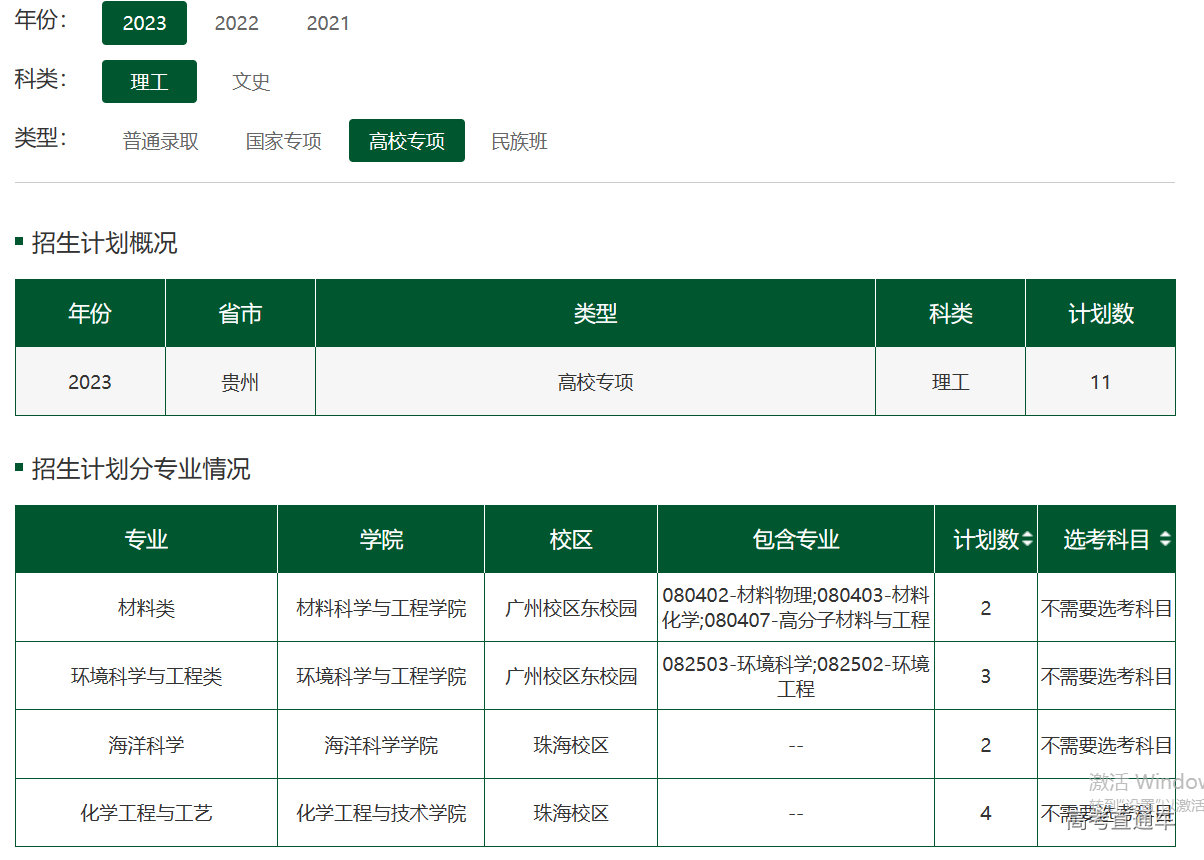Click the 海洋科学学院 college cell
Viewport: 1204px width, 860px height.
[x=381, y=745]
